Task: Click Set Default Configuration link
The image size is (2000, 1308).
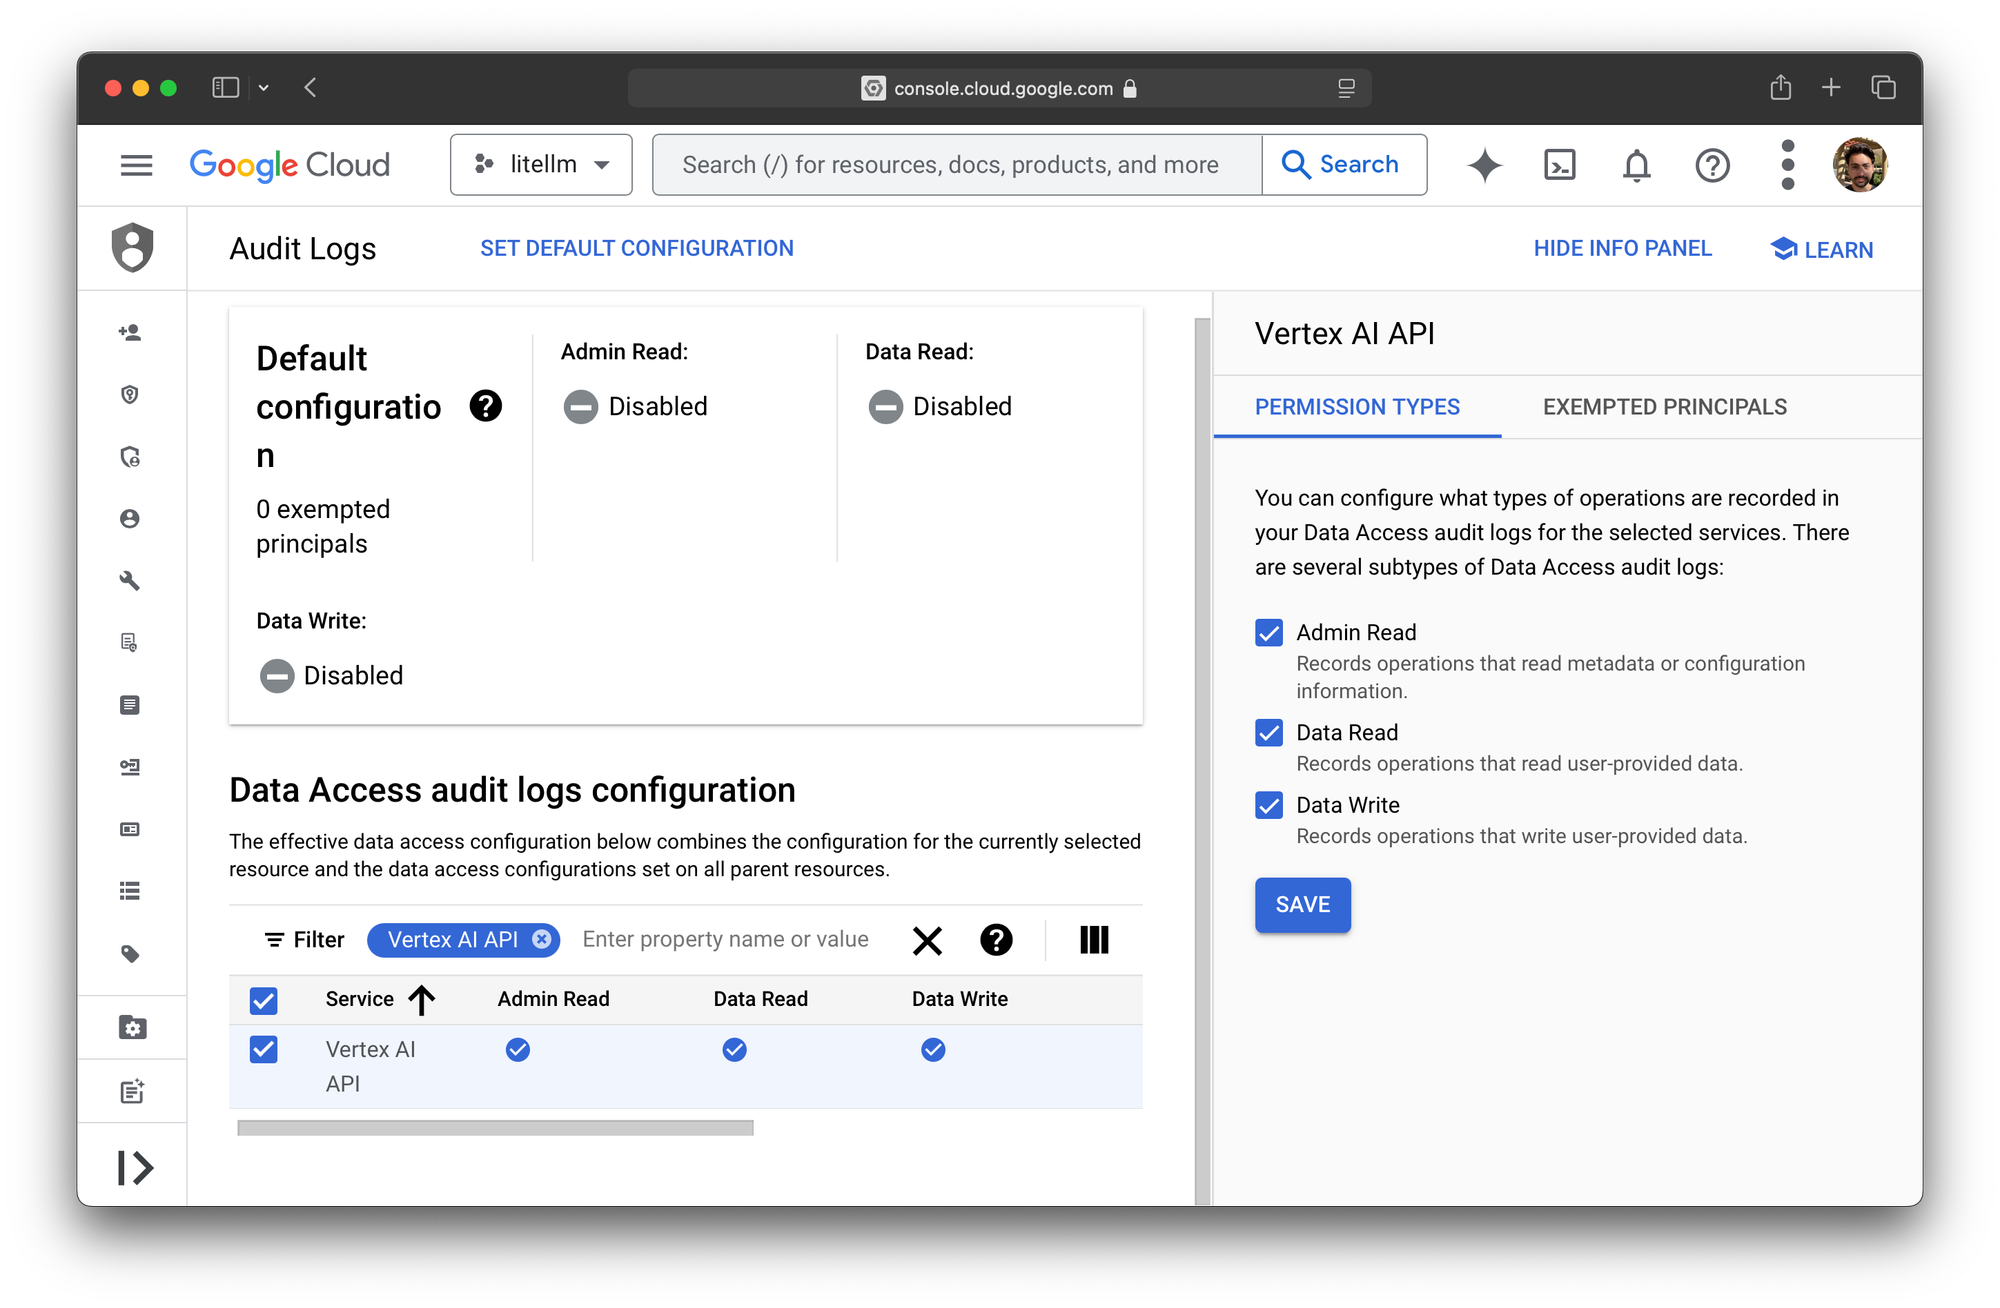Action: point(637,248)
